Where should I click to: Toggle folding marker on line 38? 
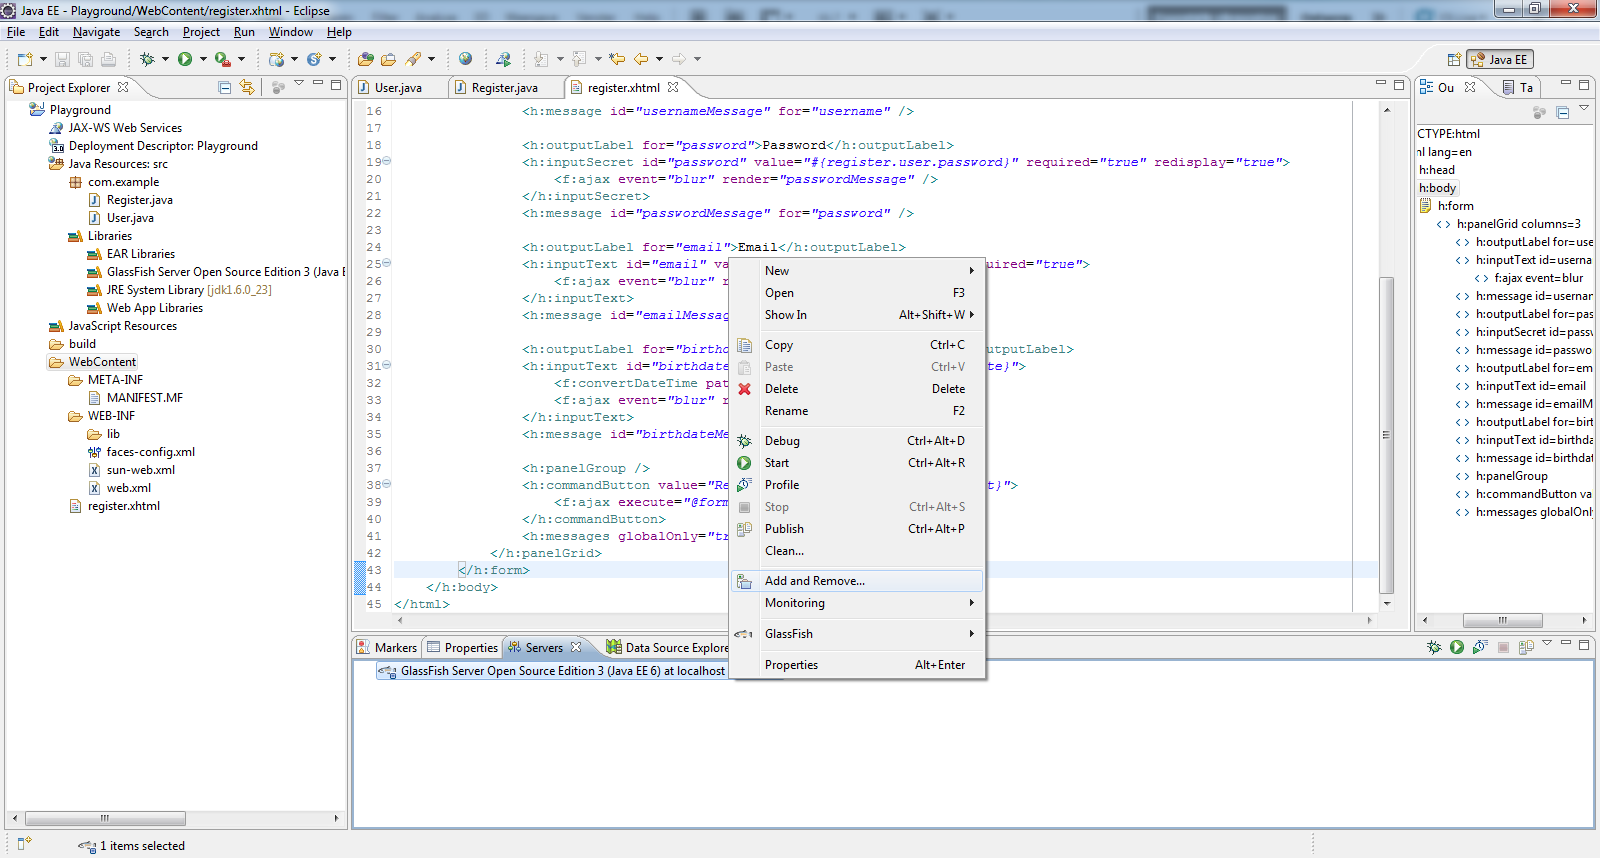[x=387, y=484]
